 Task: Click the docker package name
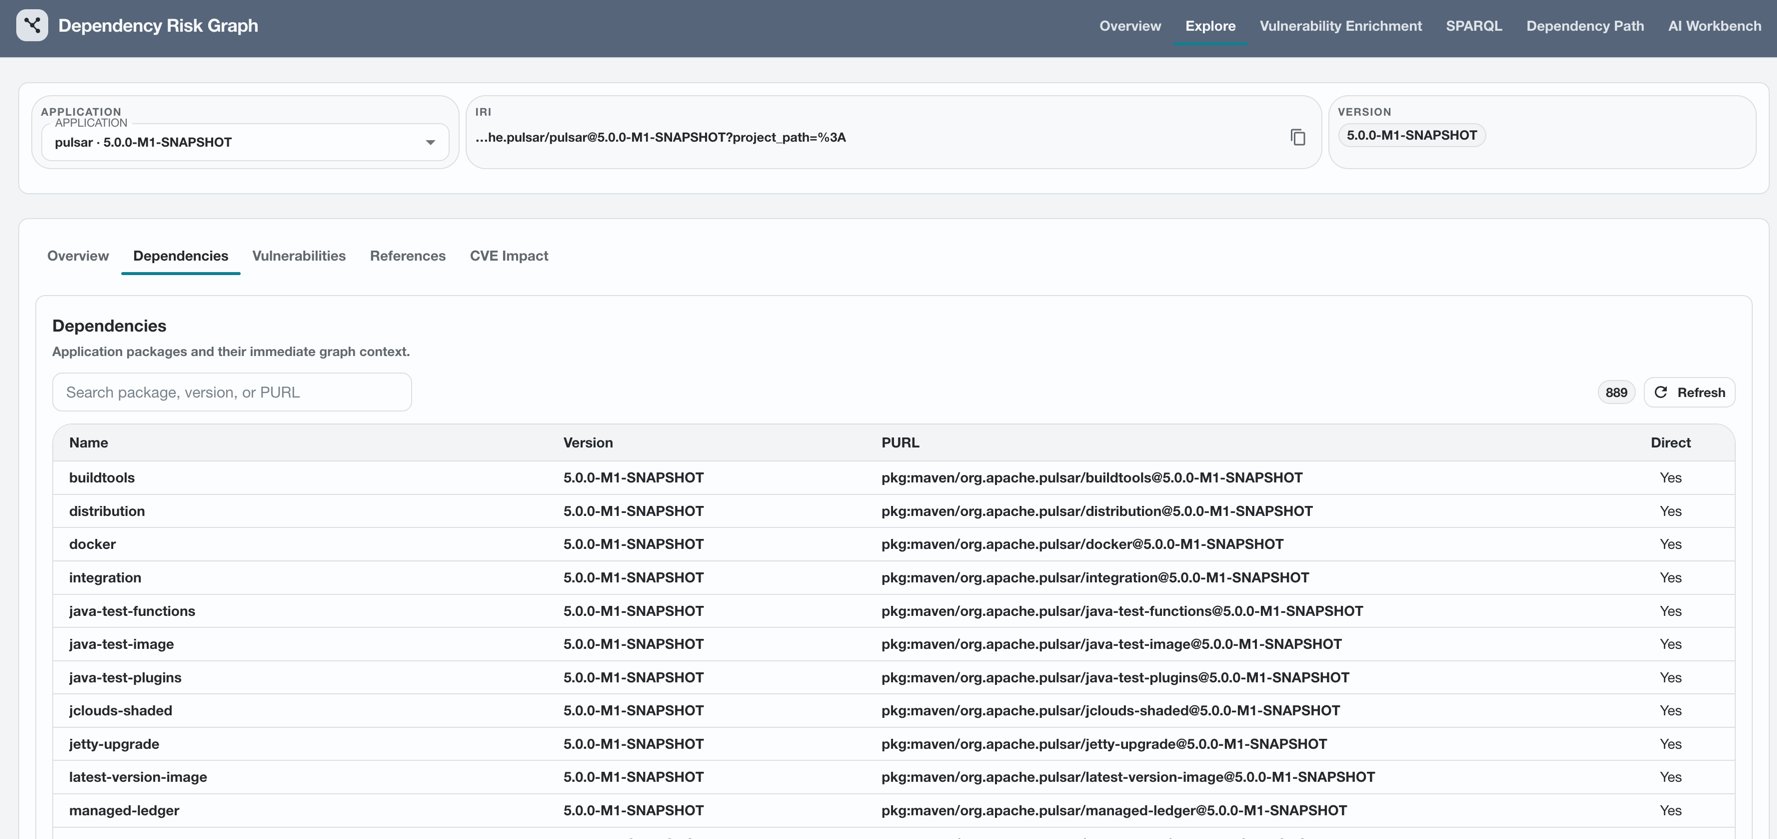point(92,544)
